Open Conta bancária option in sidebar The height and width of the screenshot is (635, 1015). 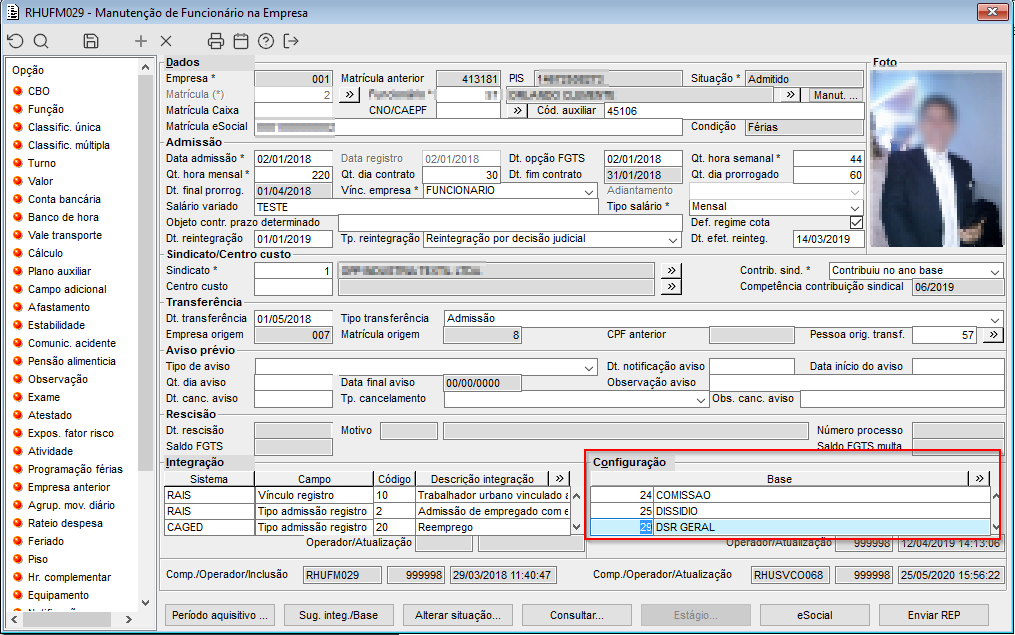point(64,199)
